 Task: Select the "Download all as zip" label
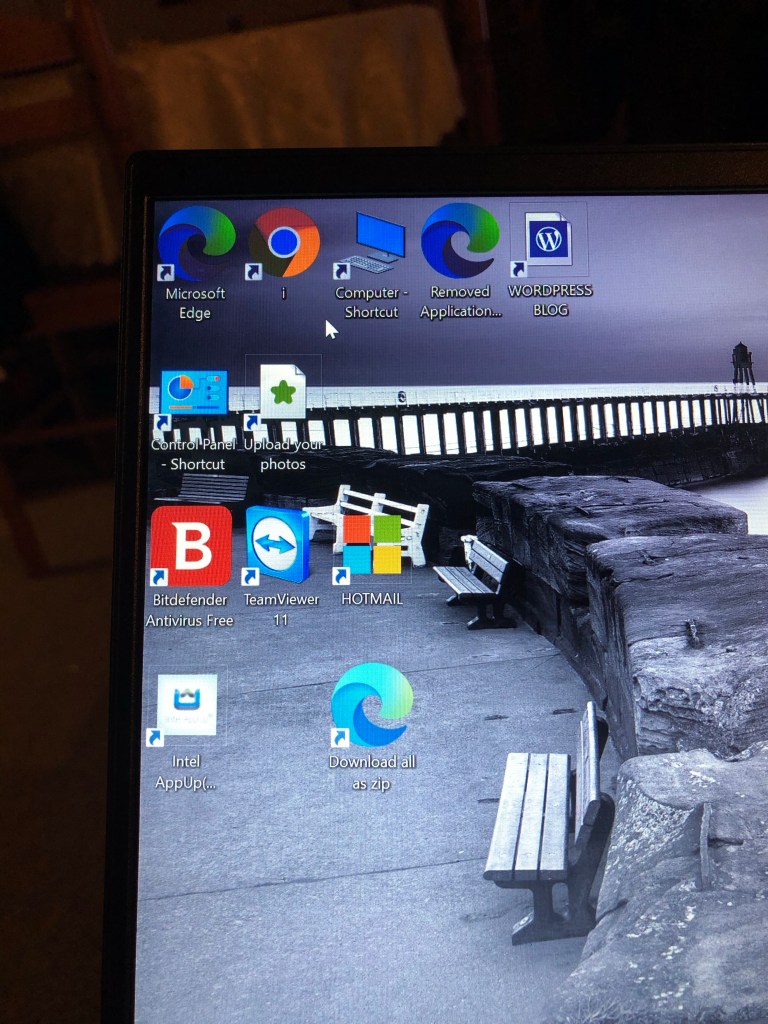pos(372,773)
